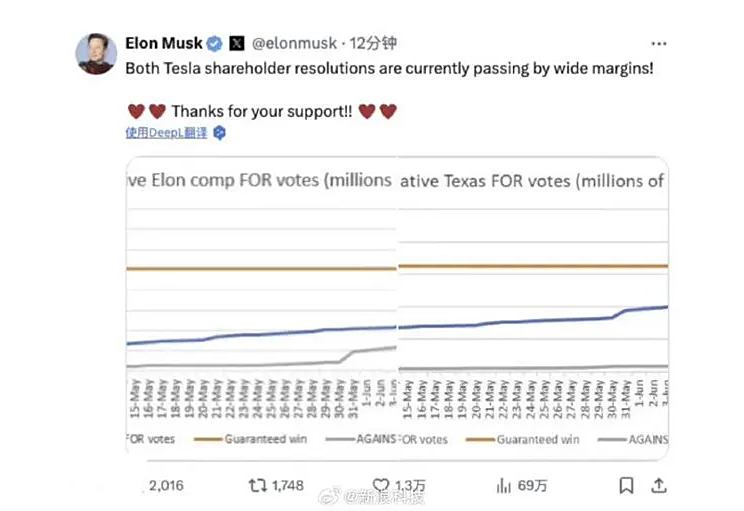The width and height of the screenshot is (744, 511).
Task: Click the retweet icon
Action: point(257,485)
